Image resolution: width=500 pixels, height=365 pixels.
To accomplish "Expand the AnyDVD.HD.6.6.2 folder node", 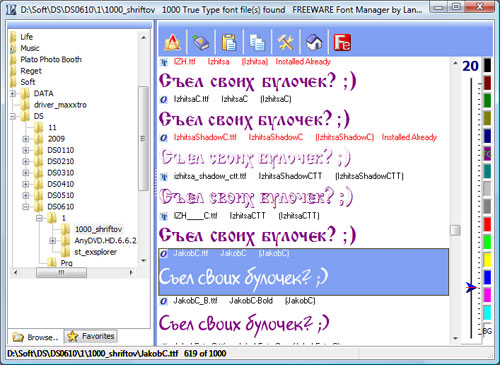I will click(x=52, y=241).
